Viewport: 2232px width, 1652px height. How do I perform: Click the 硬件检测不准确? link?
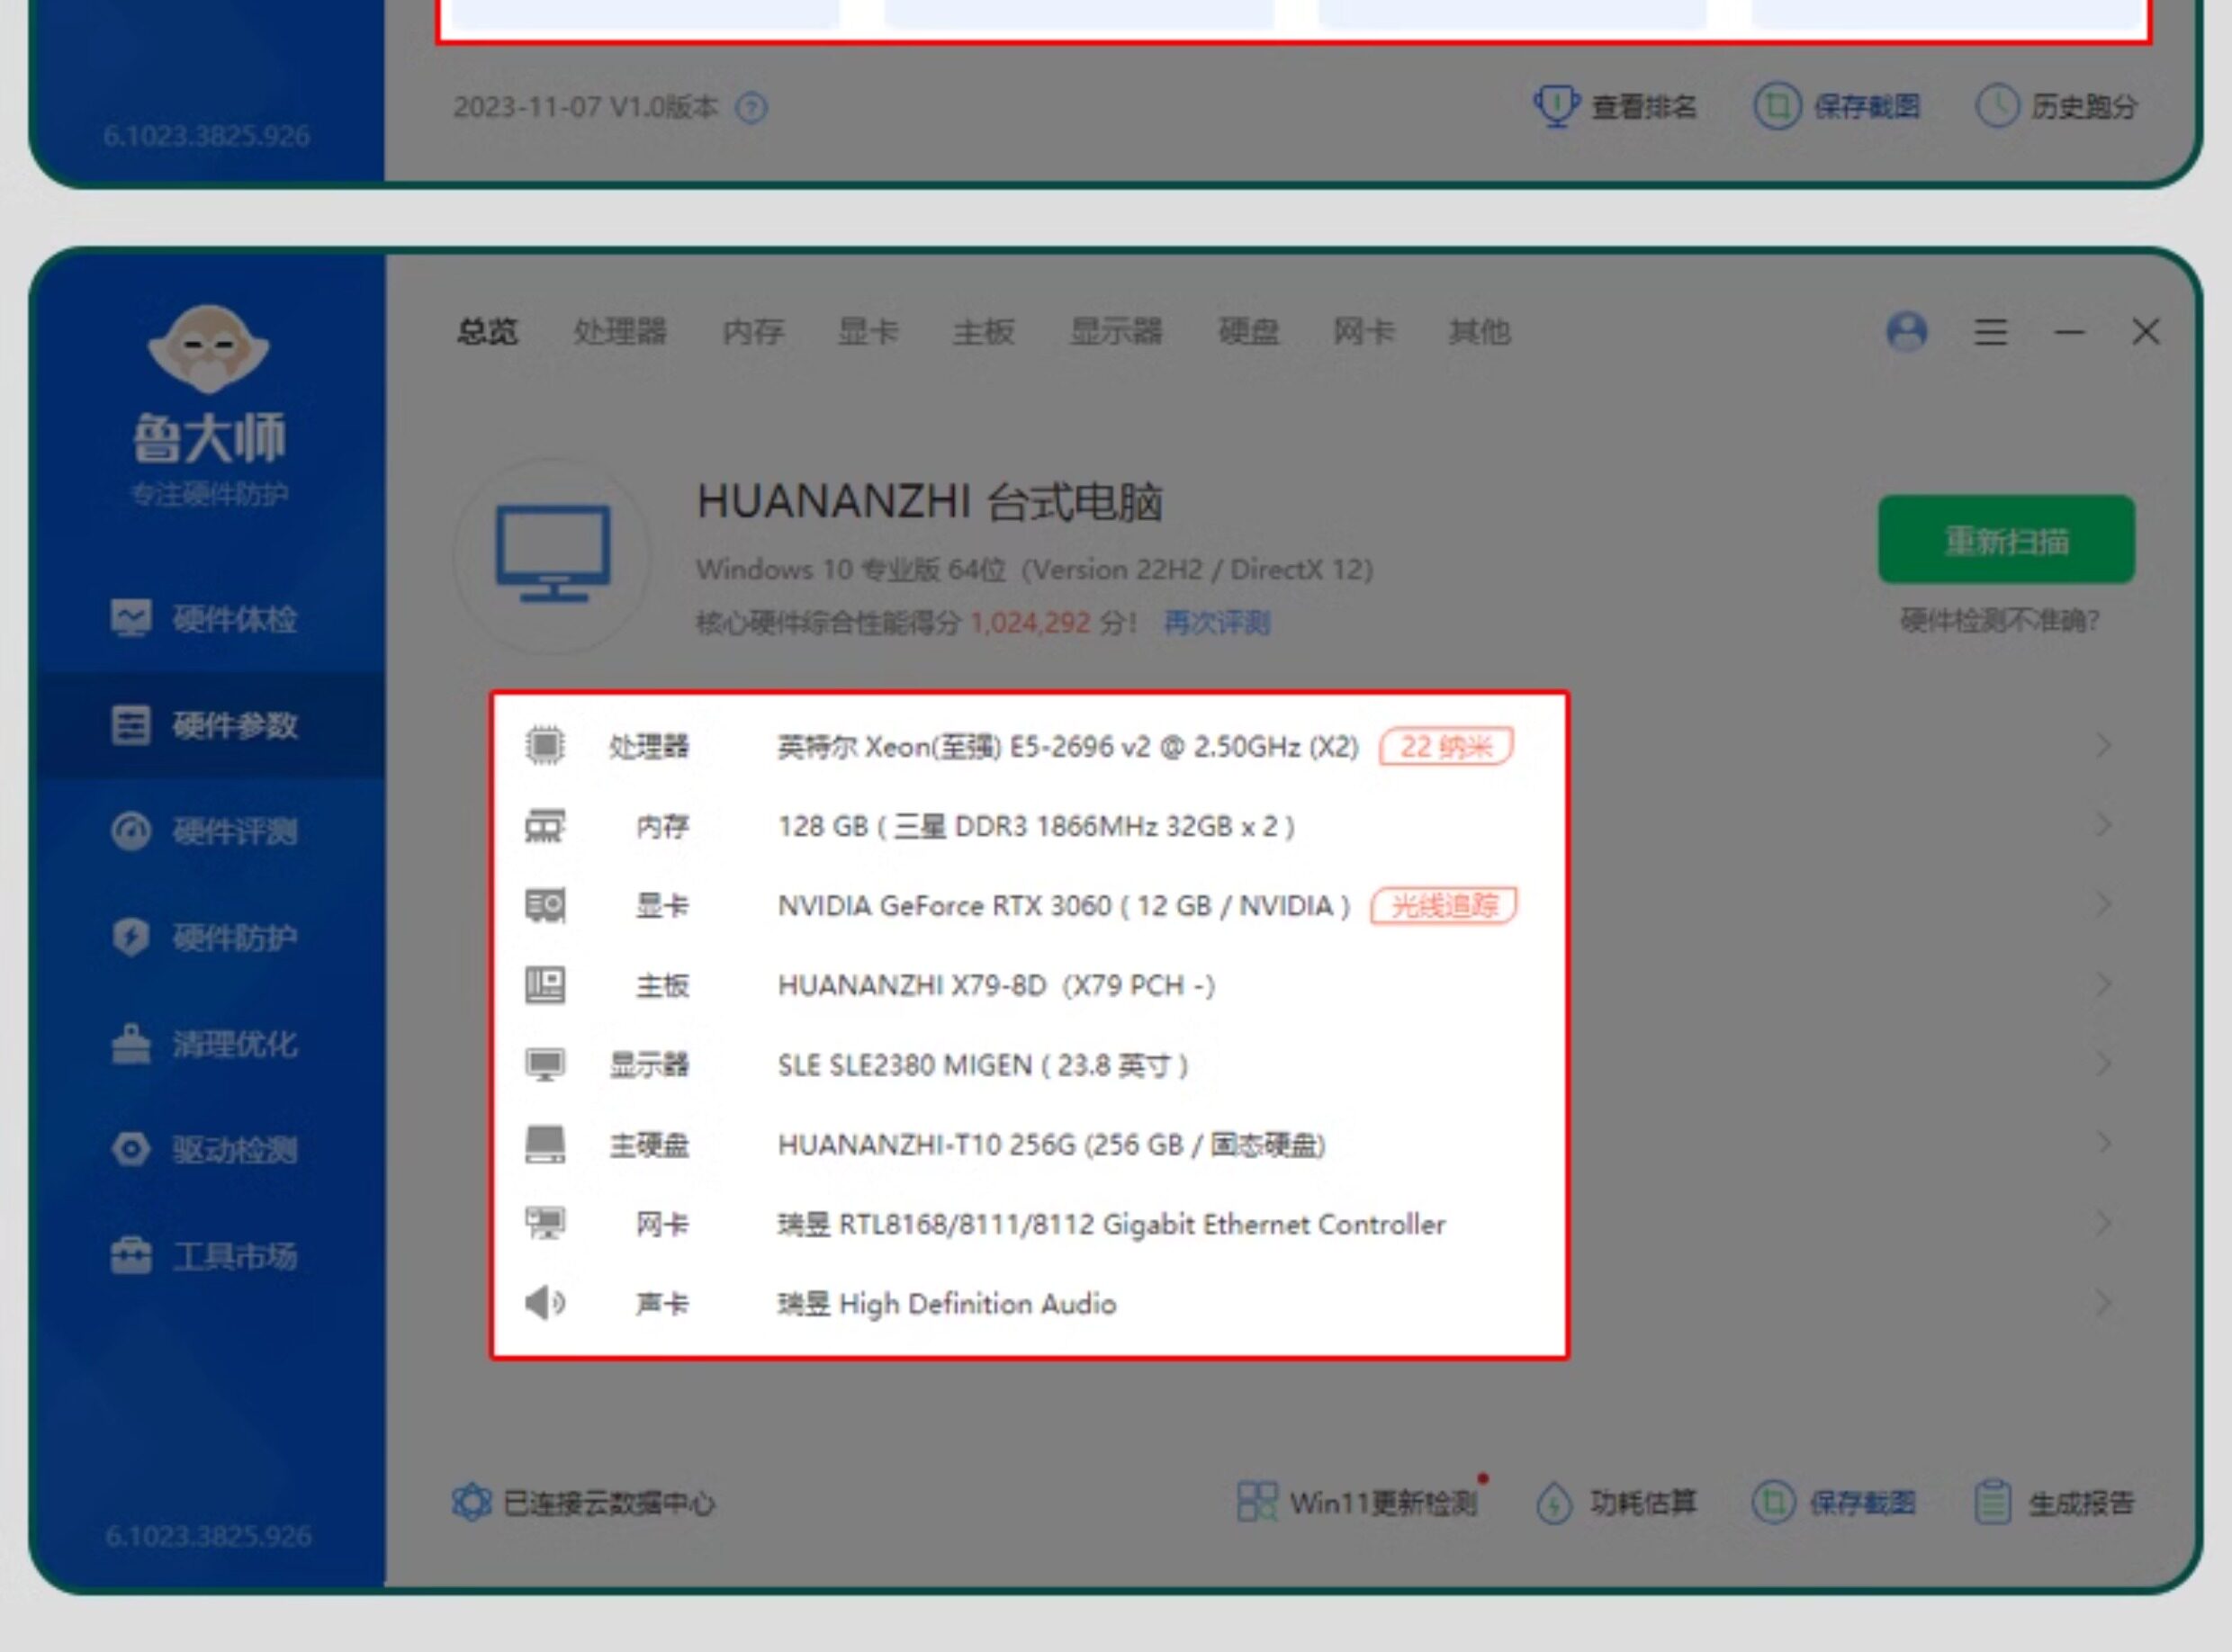click(x=1999, y=621)
